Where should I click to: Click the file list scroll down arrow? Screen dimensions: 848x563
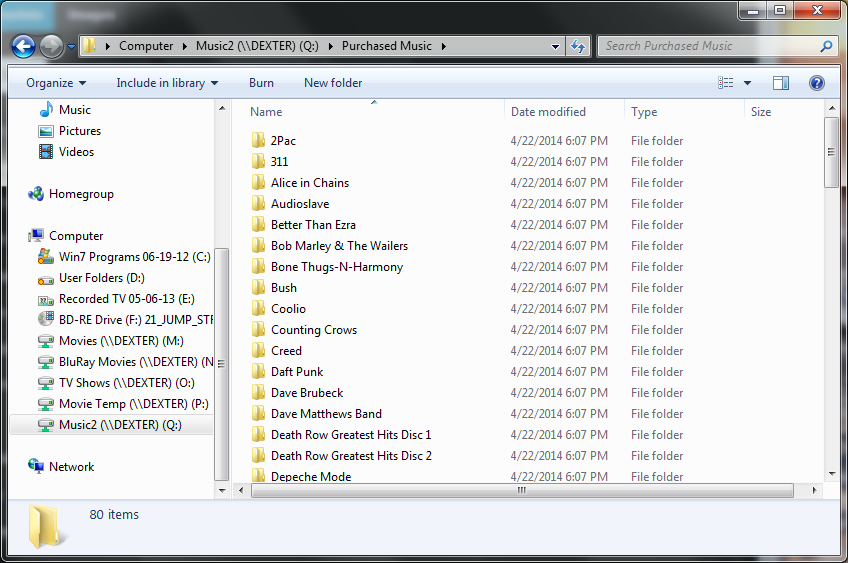[832, 474]
